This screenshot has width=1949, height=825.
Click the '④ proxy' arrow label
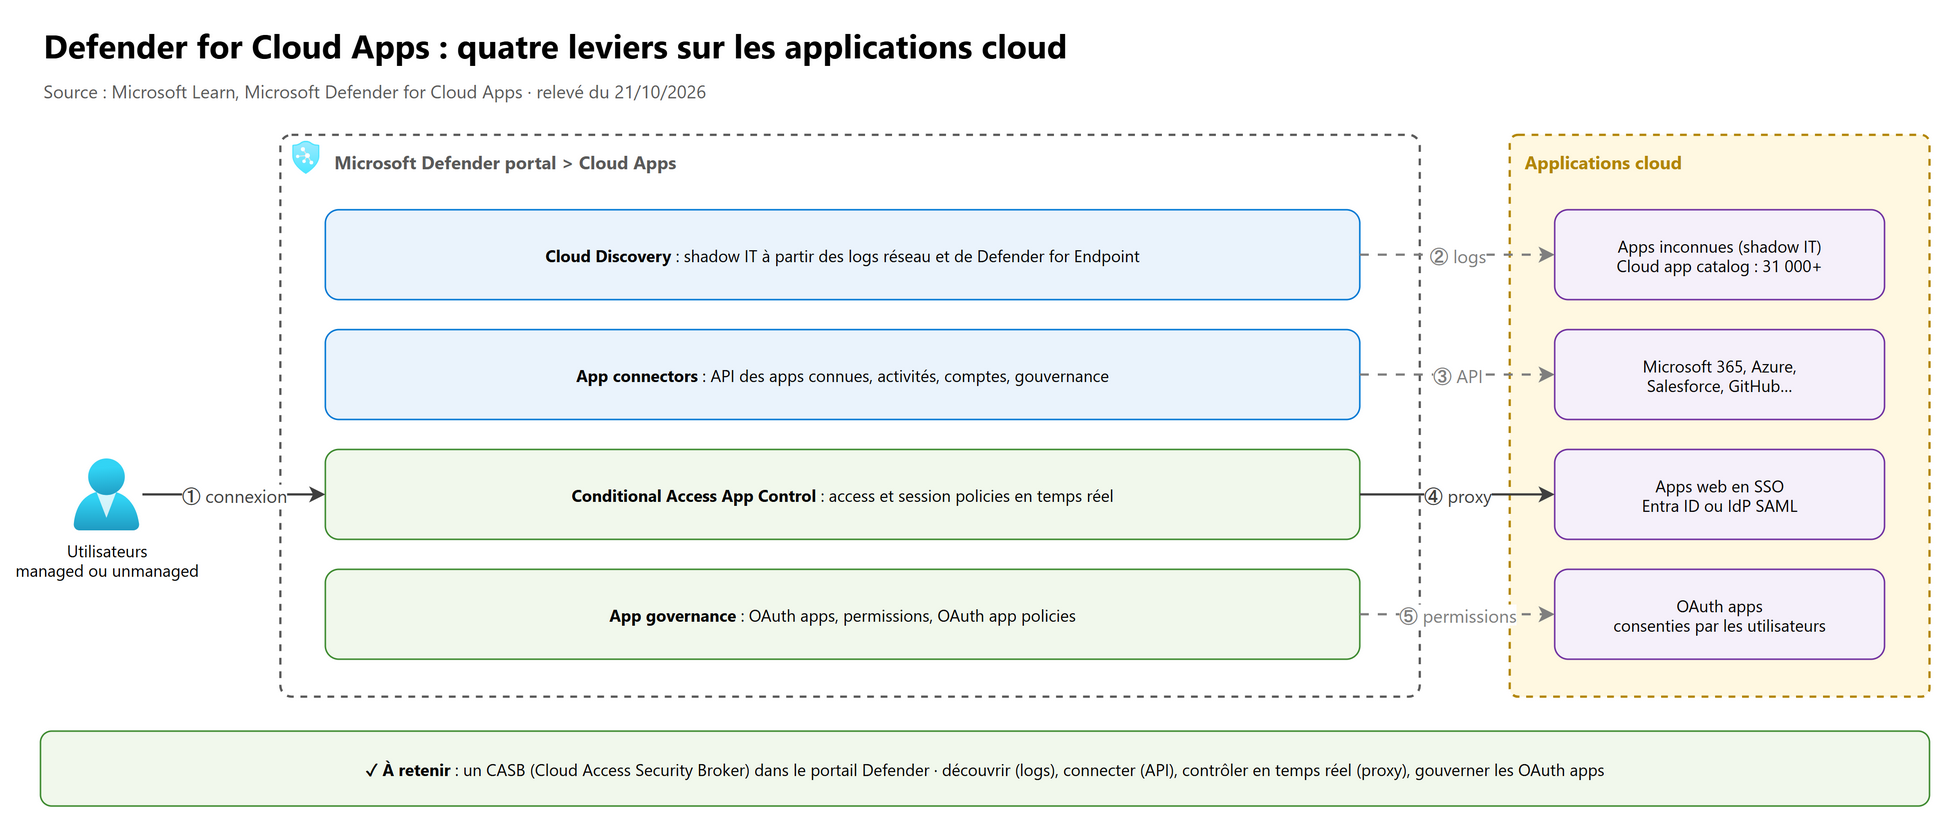tap(1458, 497)
